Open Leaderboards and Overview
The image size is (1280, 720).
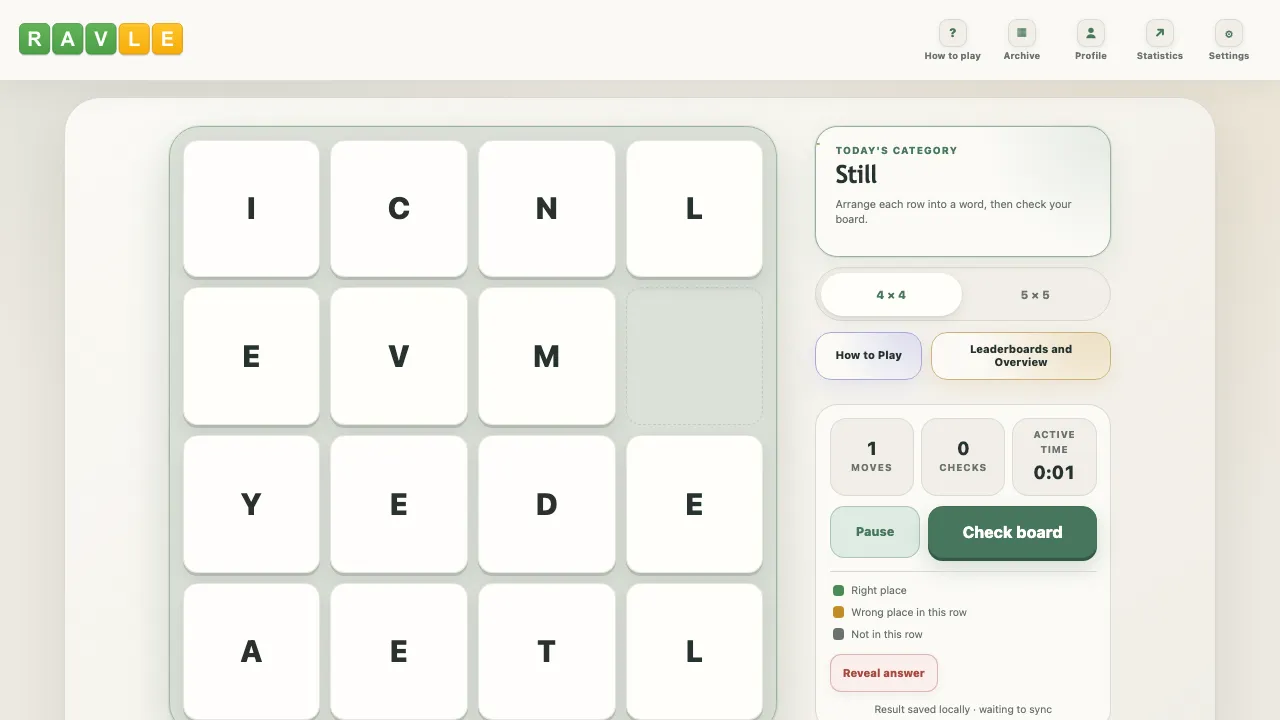click(1021, 356)
